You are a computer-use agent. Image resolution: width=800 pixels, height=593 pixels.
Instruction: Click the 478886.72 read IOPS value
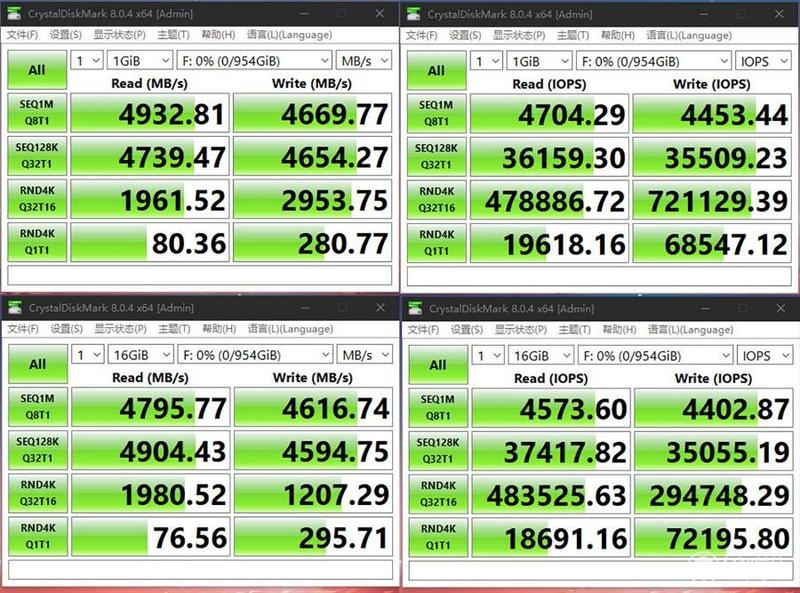[549, 200]
